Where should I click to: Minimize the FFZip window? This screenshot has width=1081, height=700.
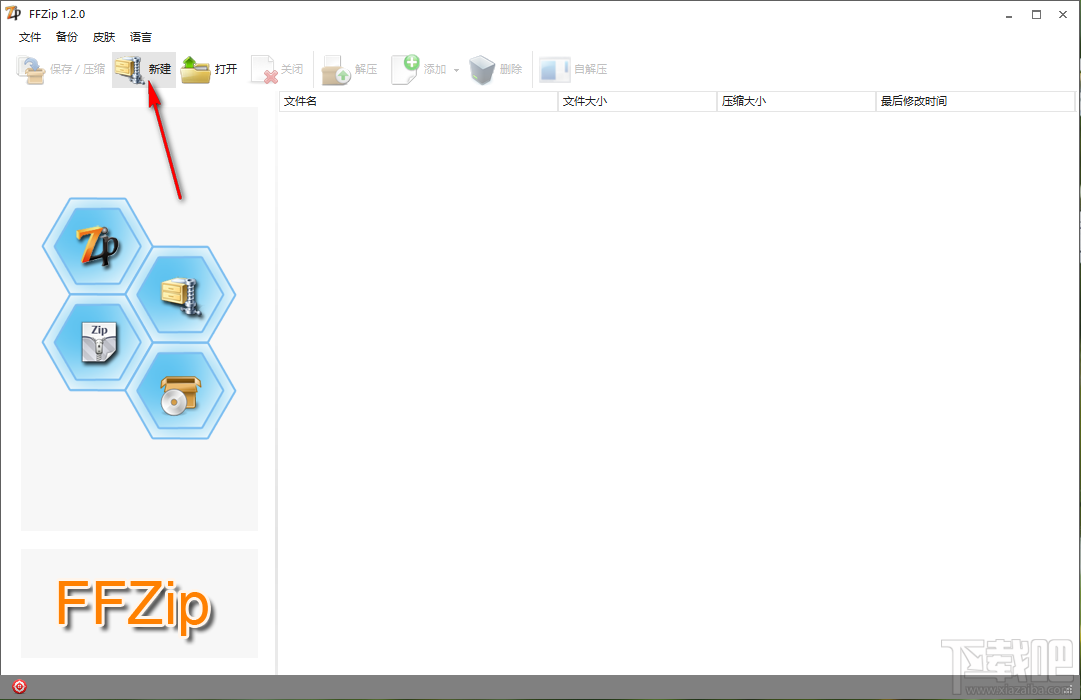[x=1009, y=14]
